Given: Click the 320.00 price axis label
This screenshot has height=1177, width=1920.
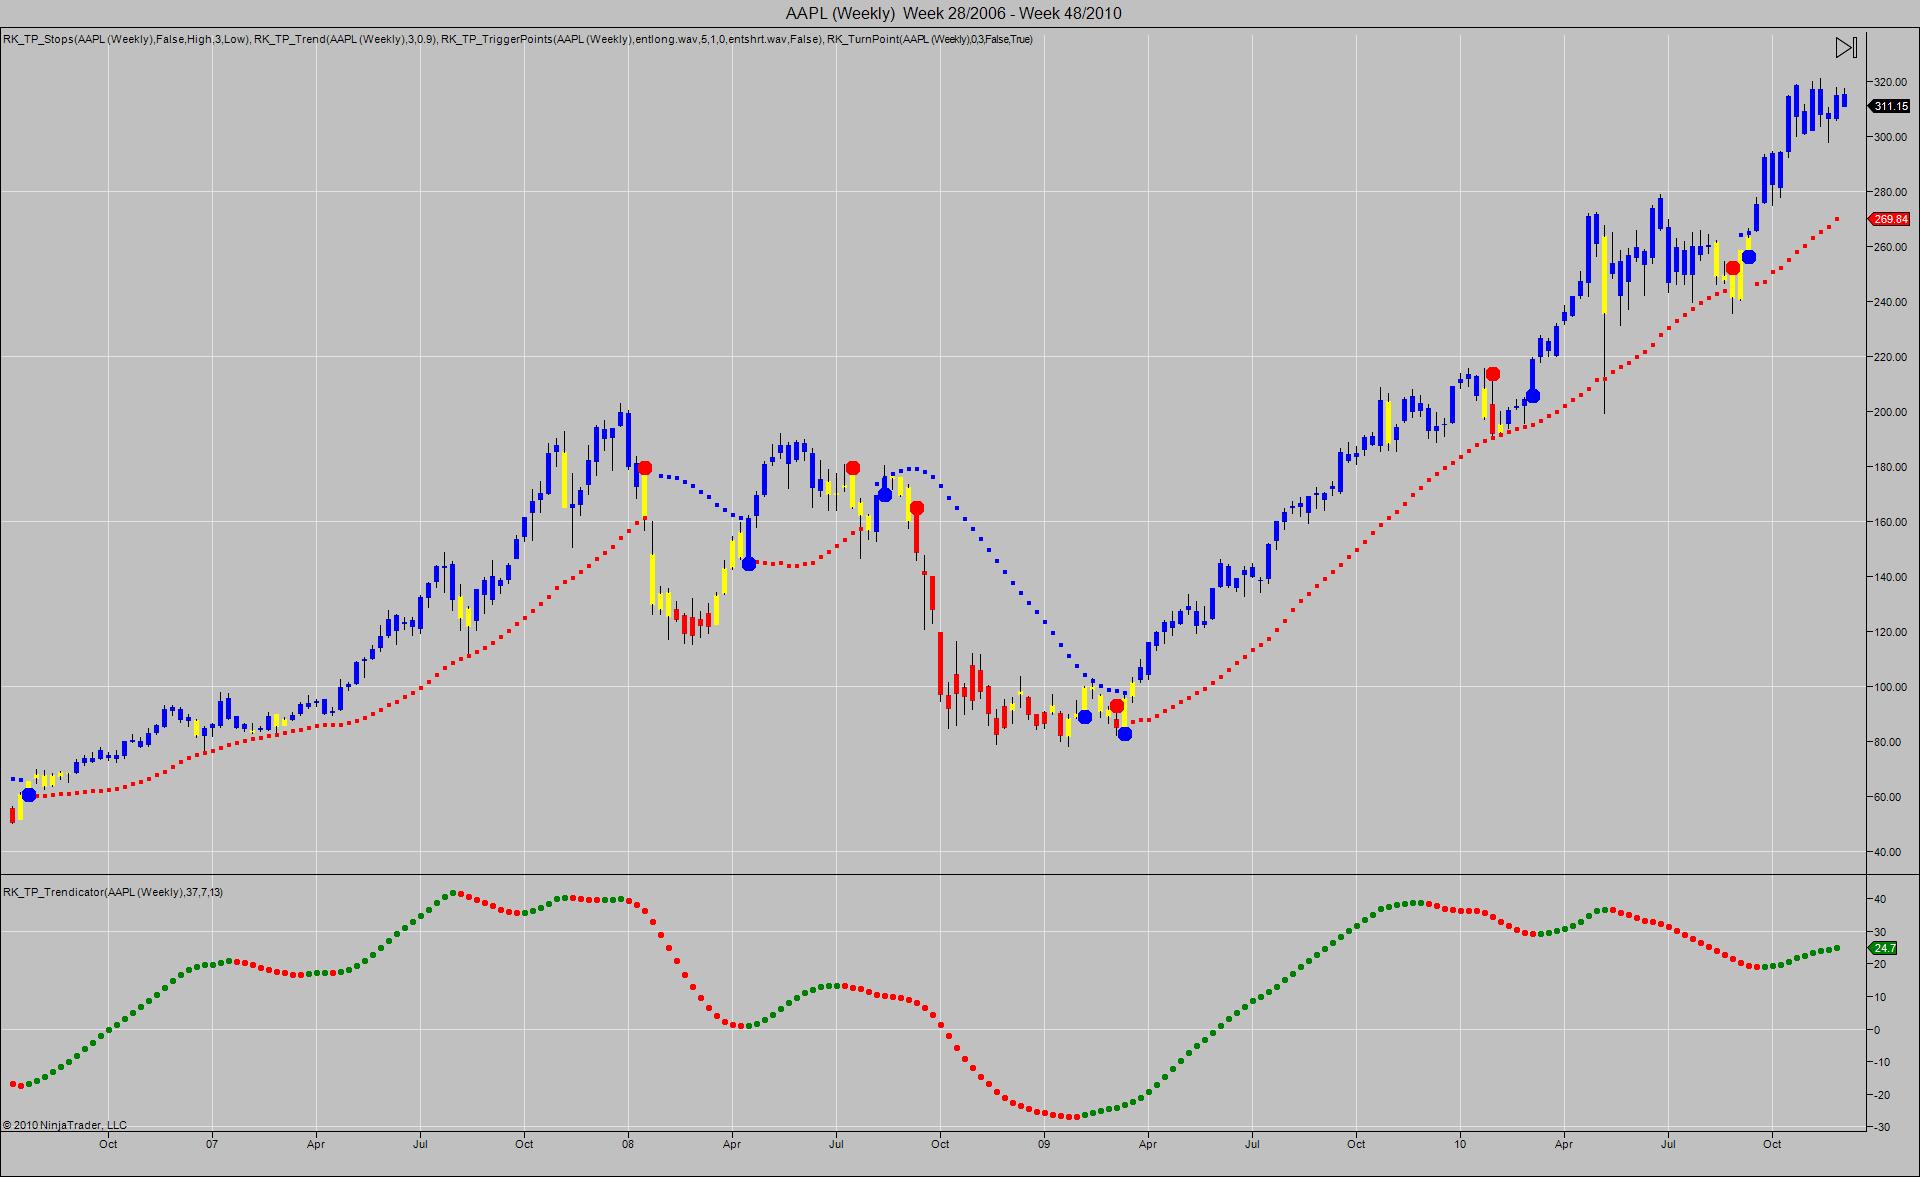Looking at the screenshot, I should coord(1890,82).
